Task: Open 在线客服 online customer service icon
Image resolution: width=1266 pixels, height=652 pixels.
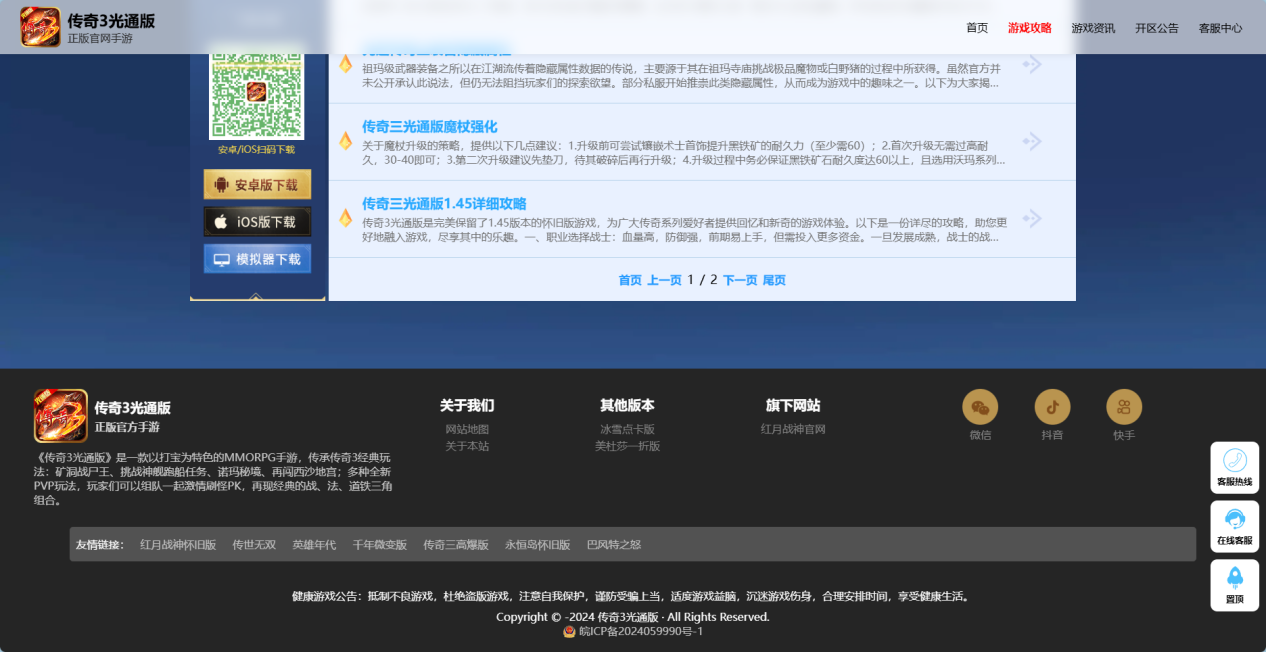Action: [x=1234, y=525]
